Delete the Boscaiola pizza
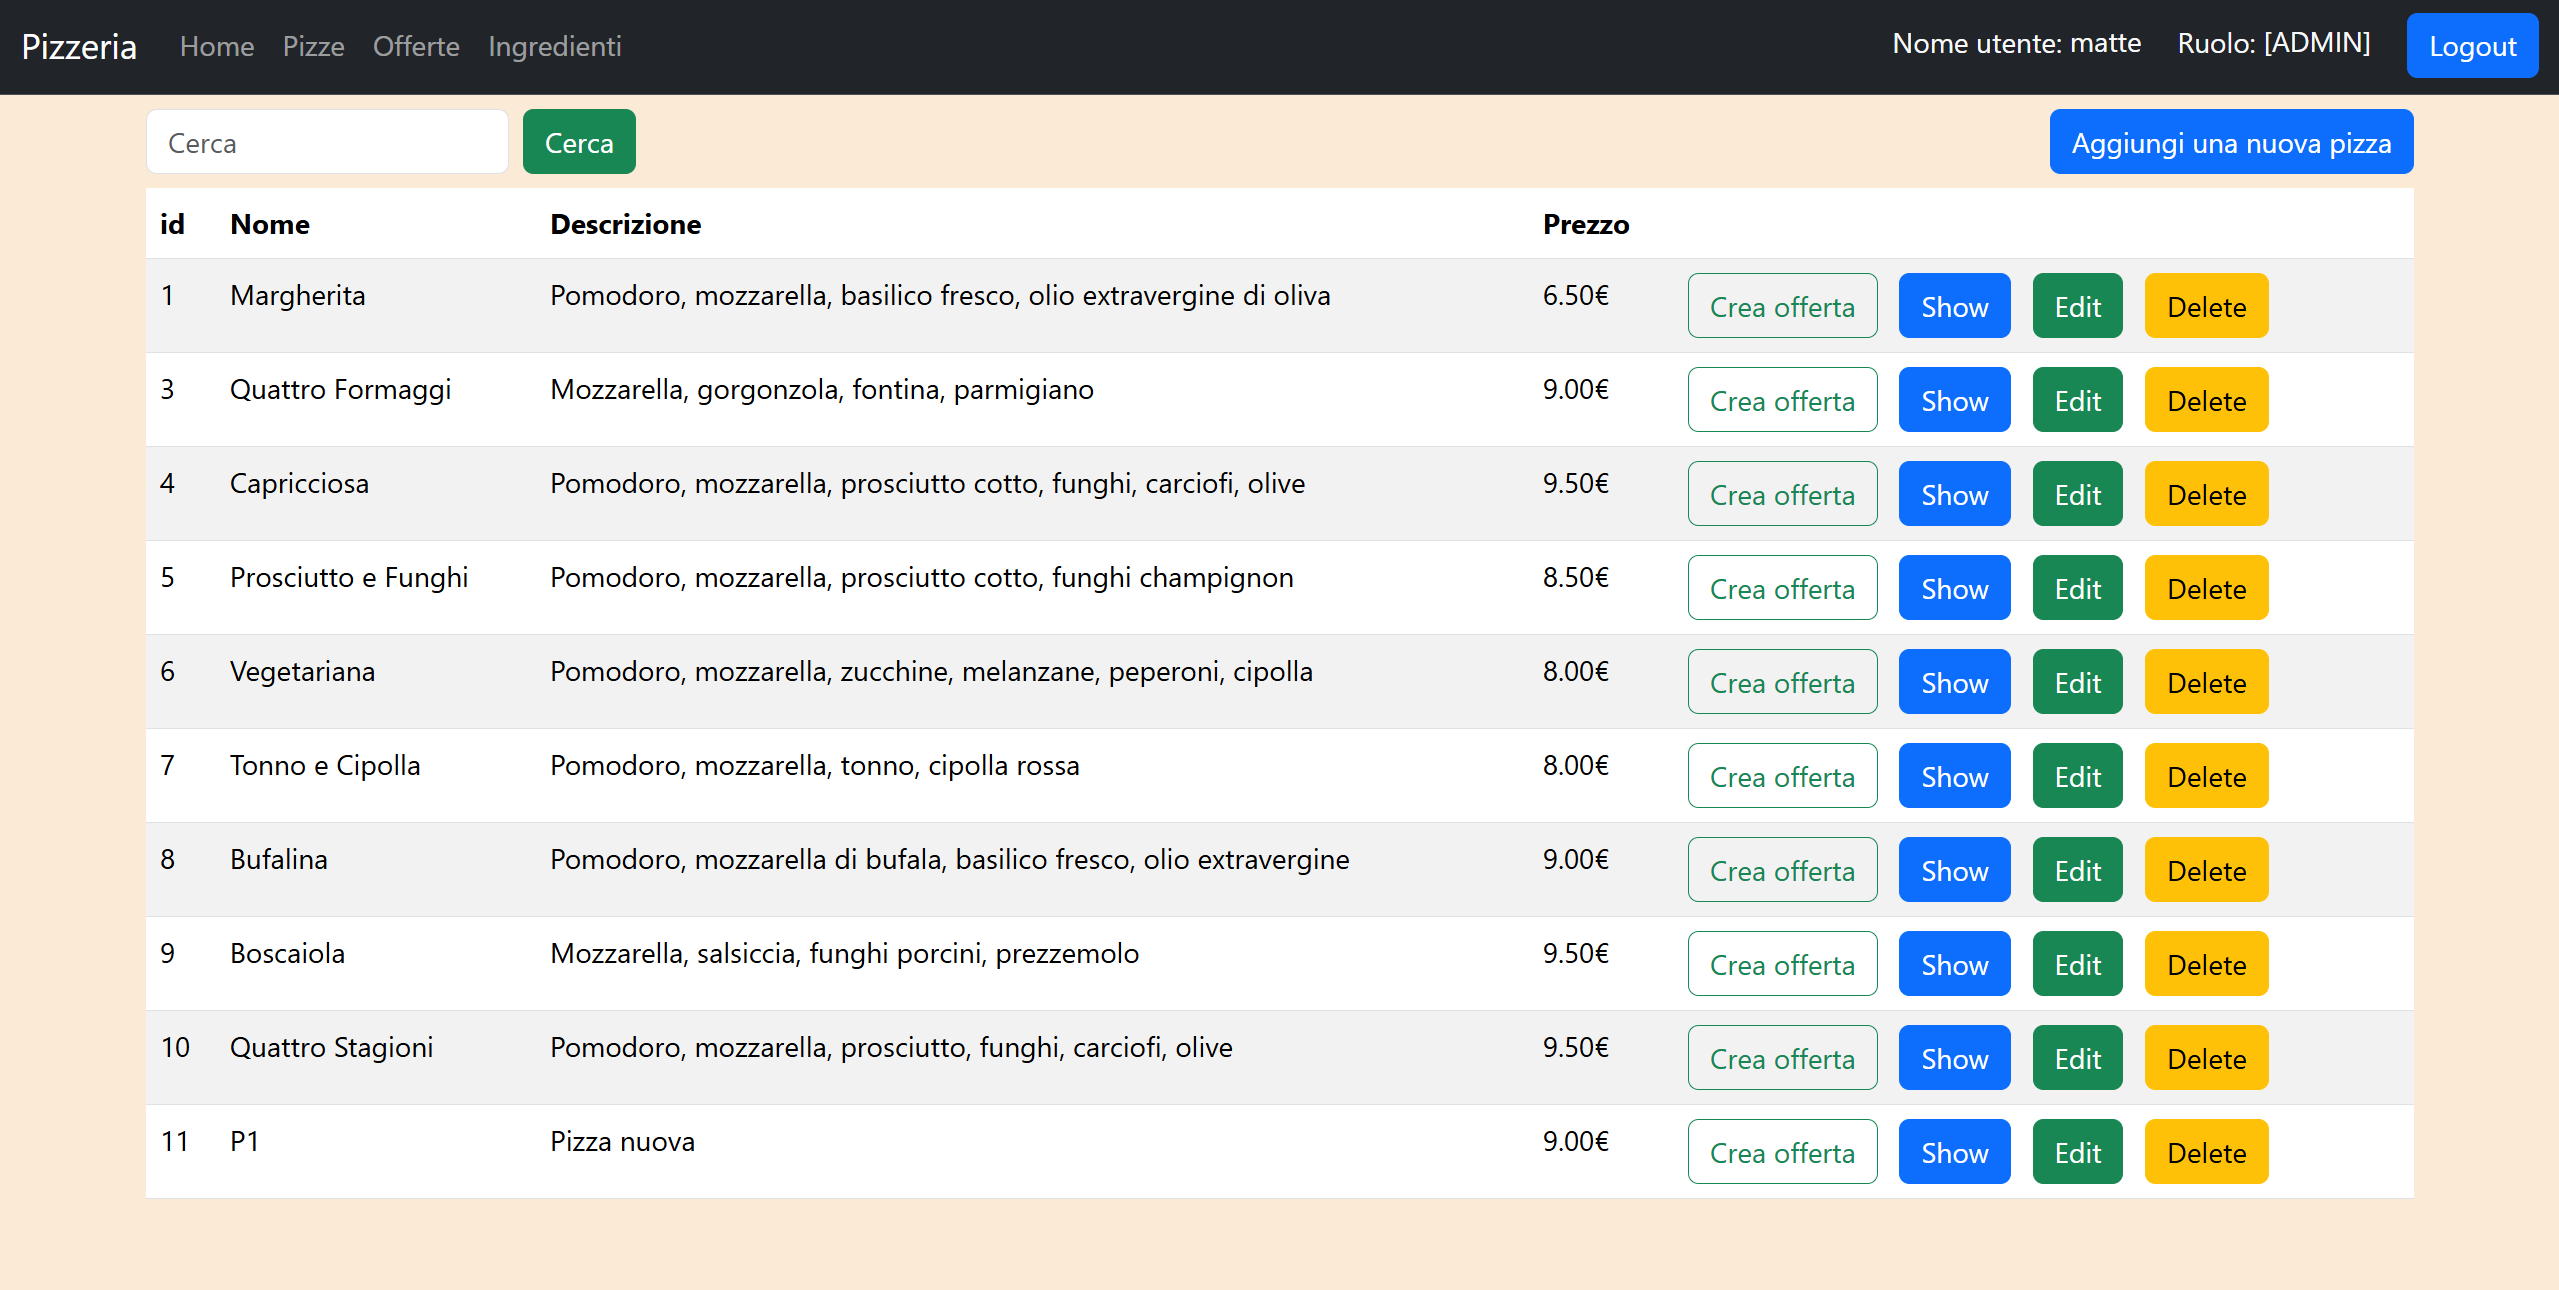Screen dimensions: 2559x1290 (2205, 965)
